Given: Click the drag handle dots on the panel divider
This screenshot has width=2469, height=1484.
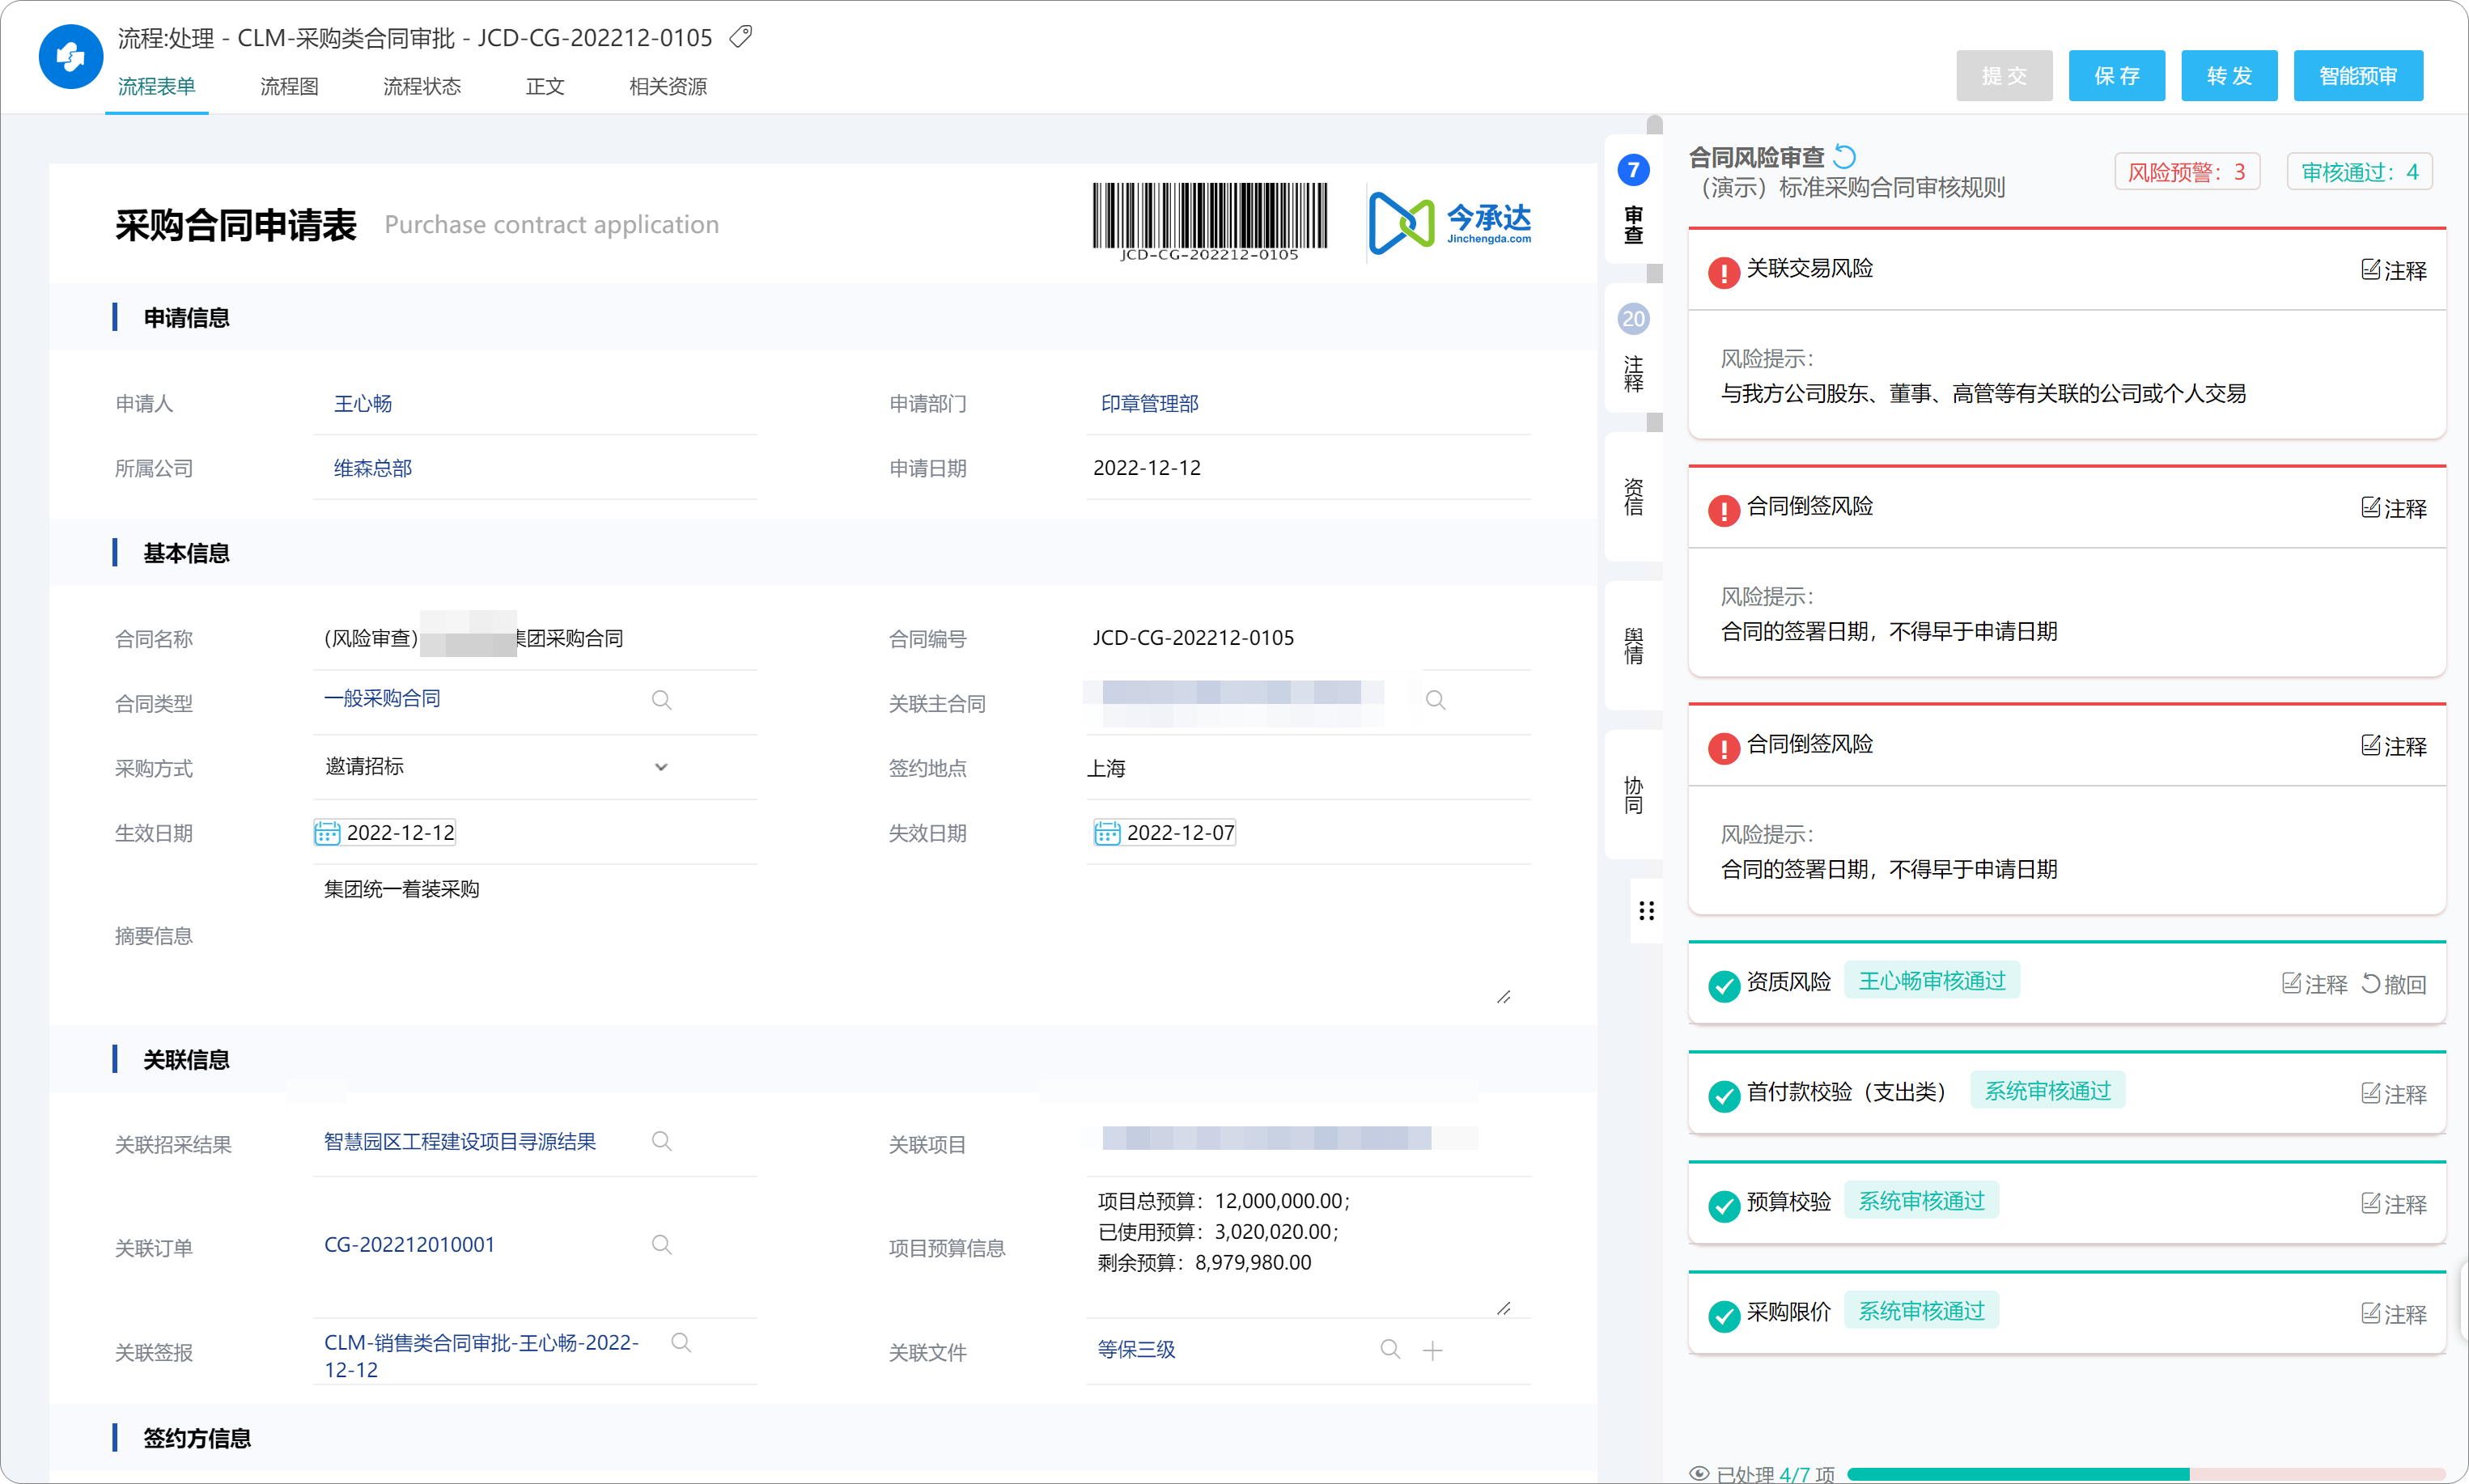Looking at the screenshot, I should (1646, 910).
